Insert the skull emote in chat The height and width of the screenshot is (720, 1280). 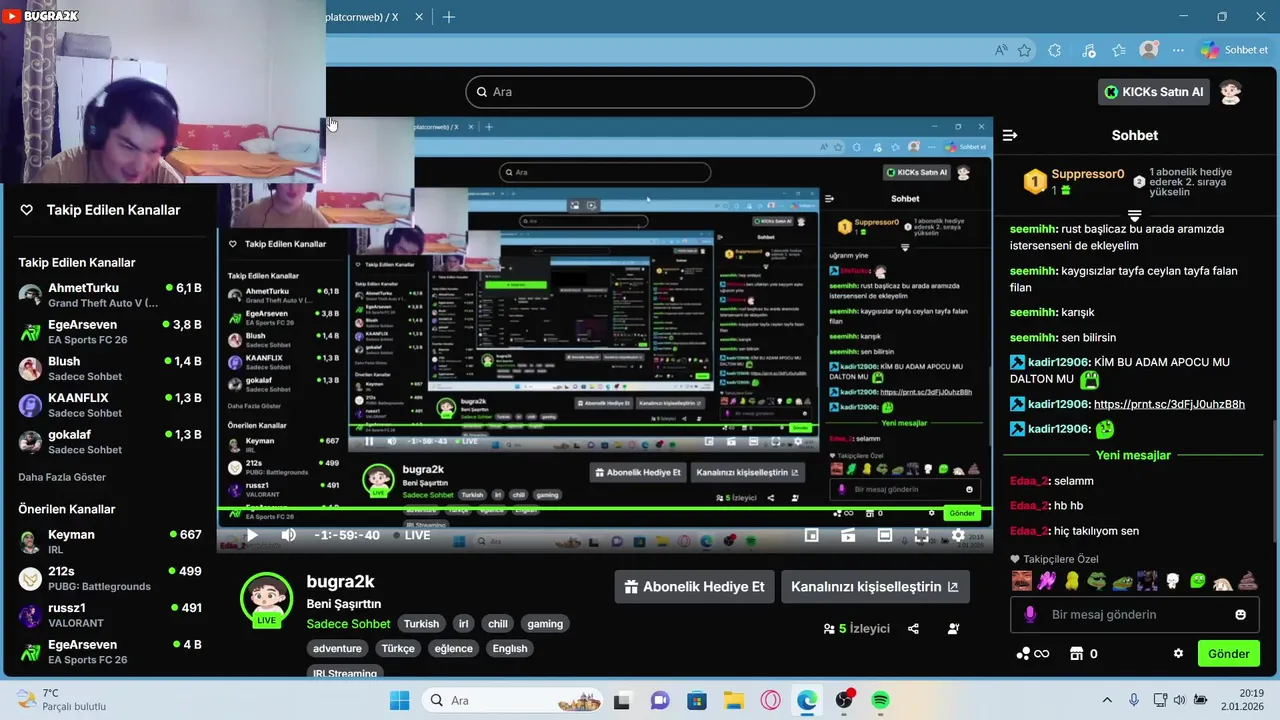pyautogui.click(x=1172, y=581)
